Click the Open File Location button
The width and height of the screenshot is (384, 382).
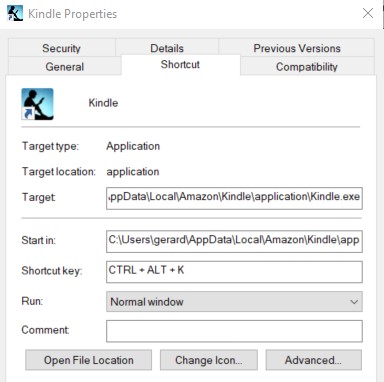(x=89, y=360)
